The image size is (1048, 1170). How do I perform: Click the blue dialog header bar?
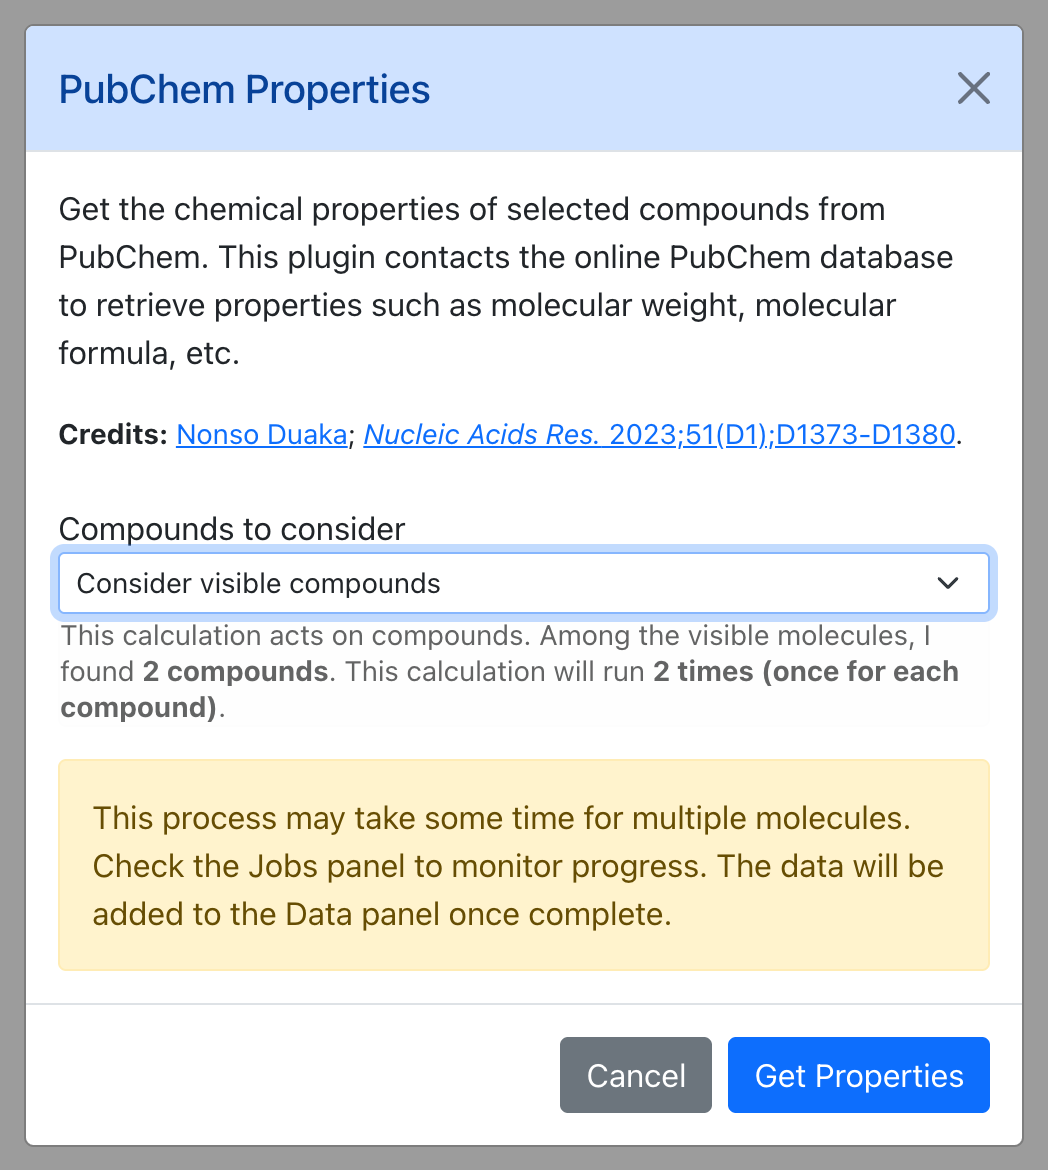tap(524, 90)
